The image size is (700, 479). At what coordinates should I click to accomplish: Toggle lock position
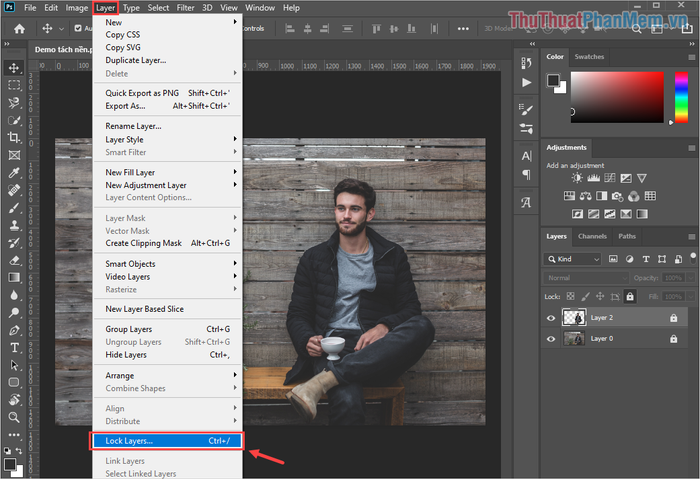pos(600,296)
